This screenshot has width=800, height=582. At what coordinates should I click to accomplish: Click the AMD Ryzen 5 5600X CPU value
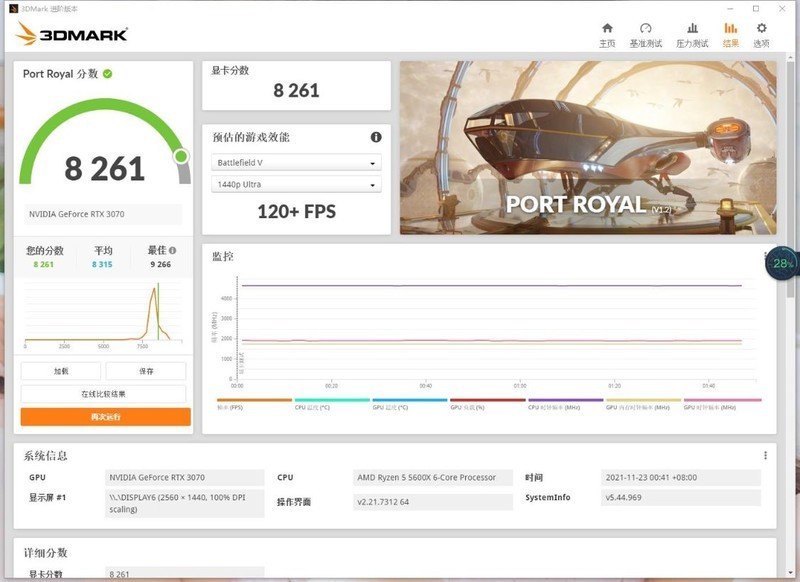click(x=433, y=477)
